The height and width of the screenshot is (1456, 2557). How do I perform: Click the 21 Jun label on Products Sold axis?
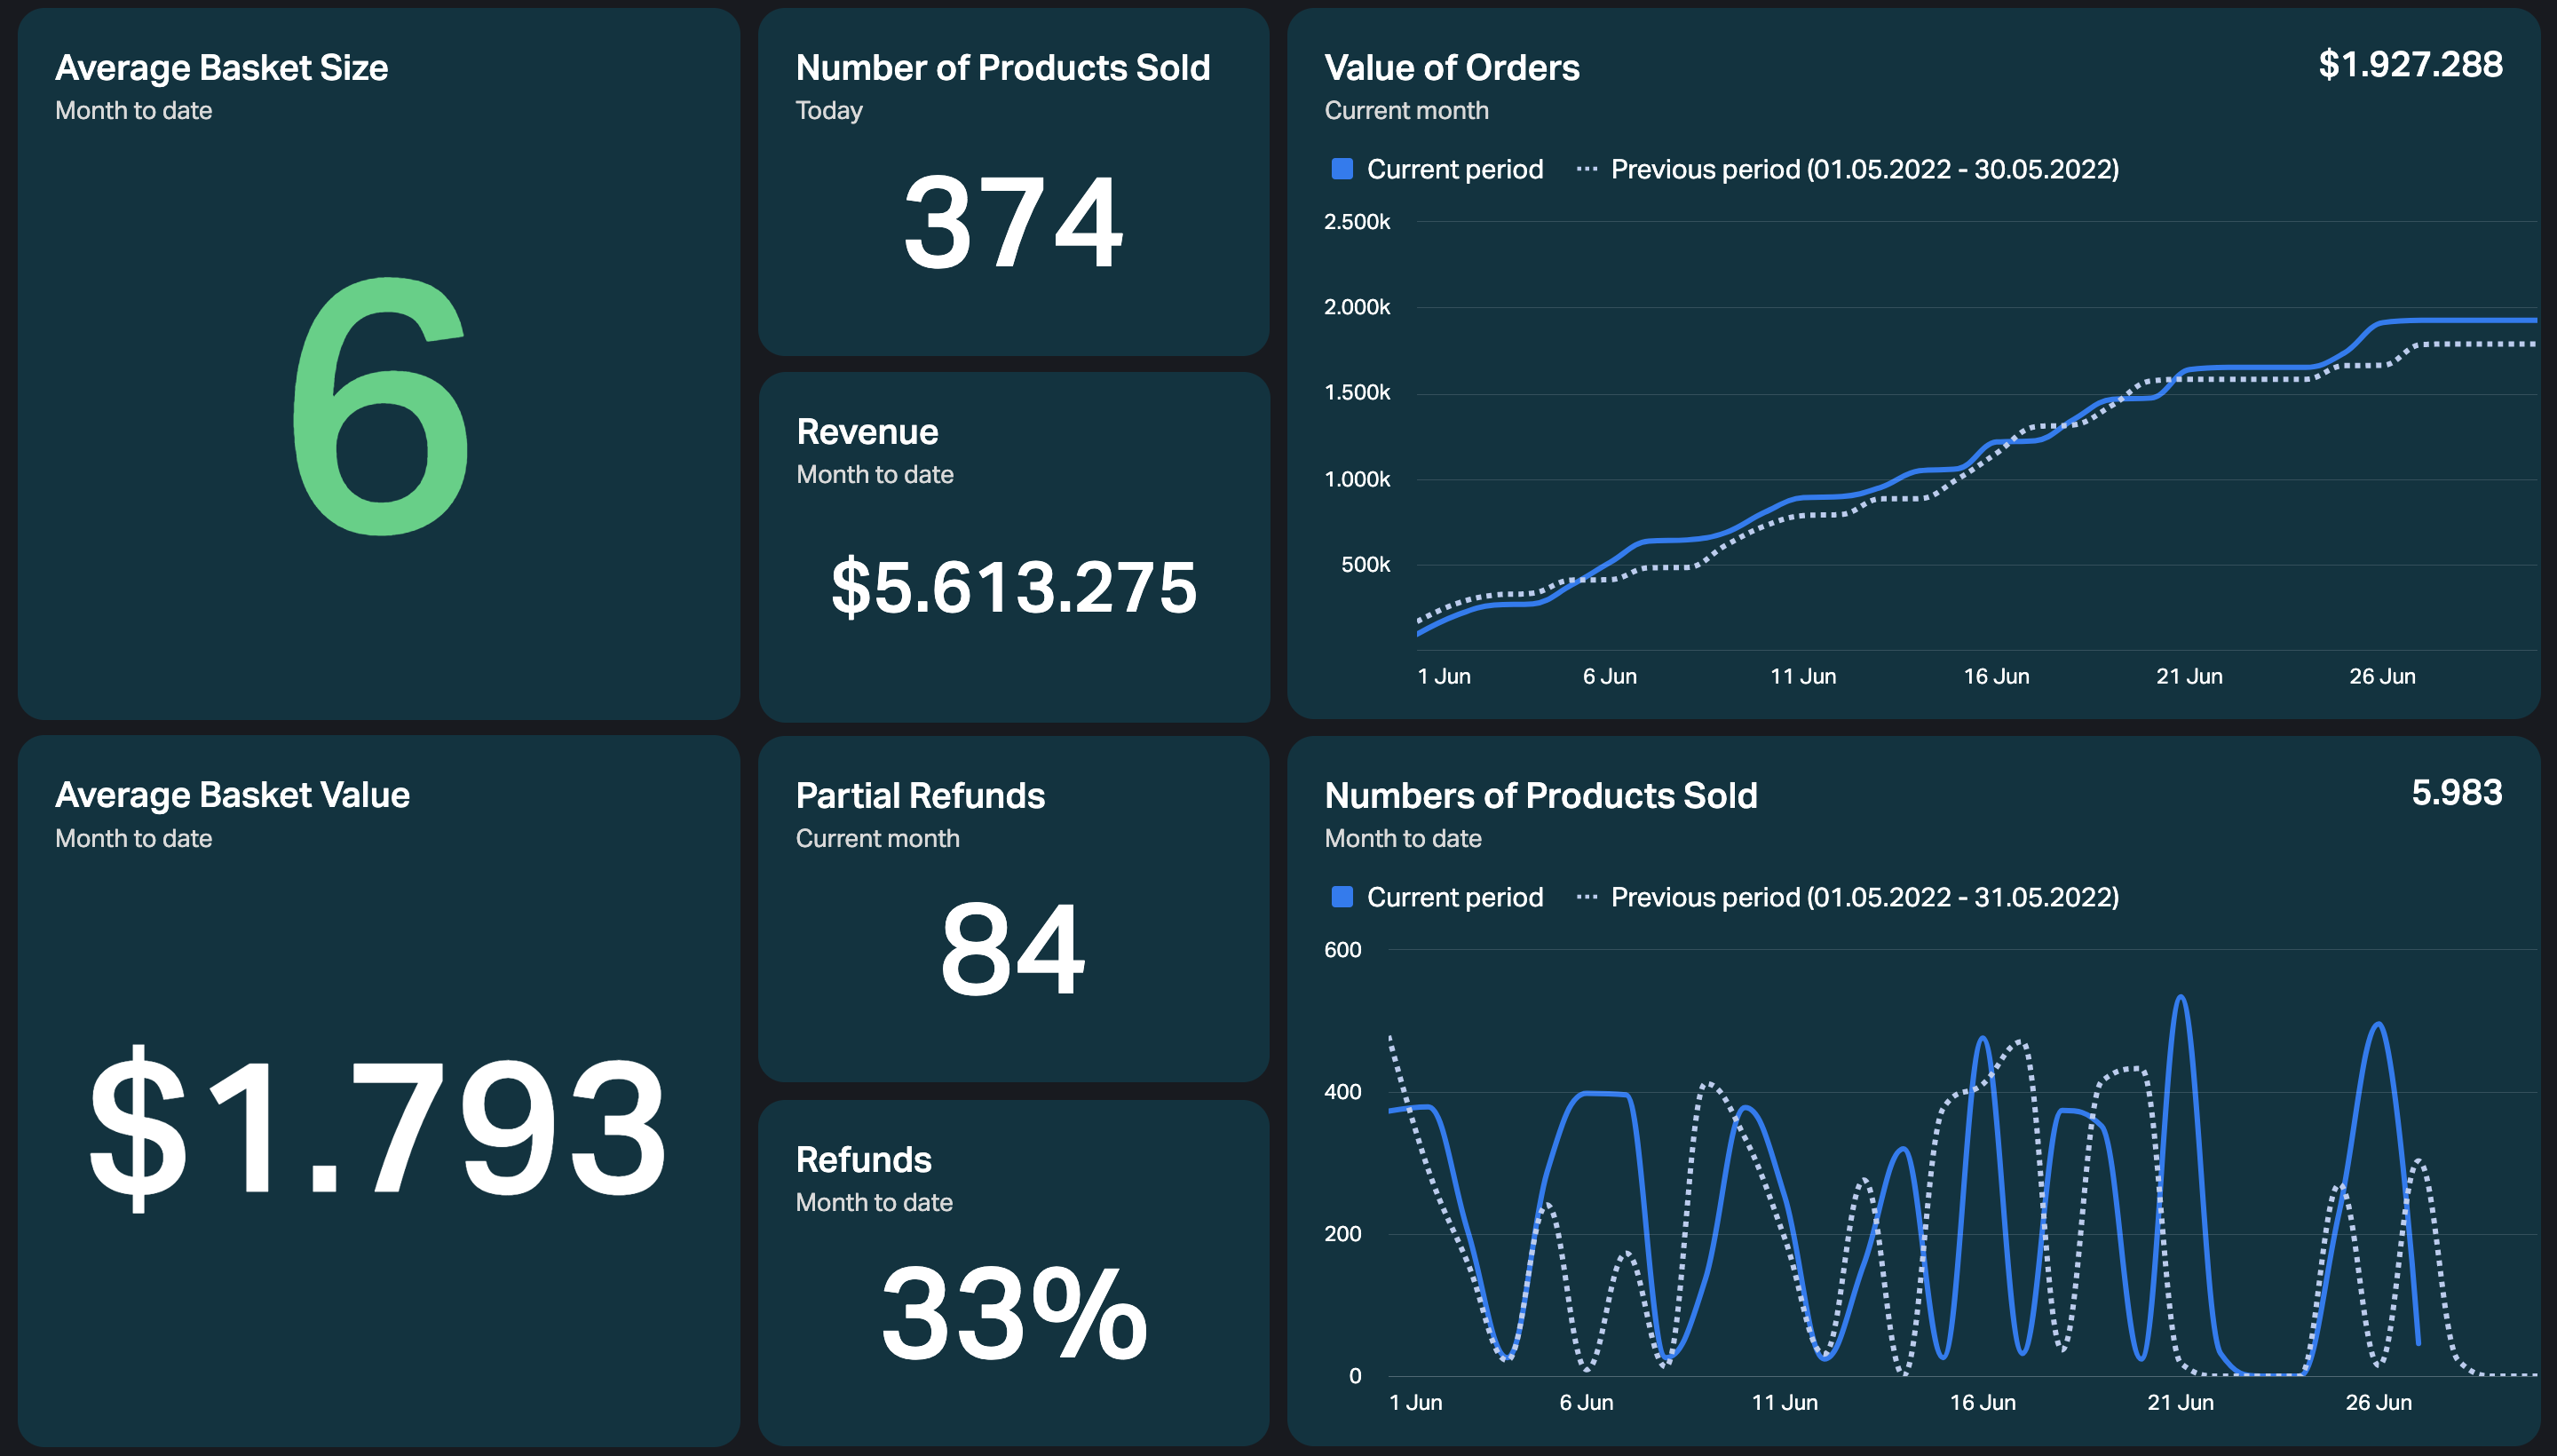click(2180, 1403)
